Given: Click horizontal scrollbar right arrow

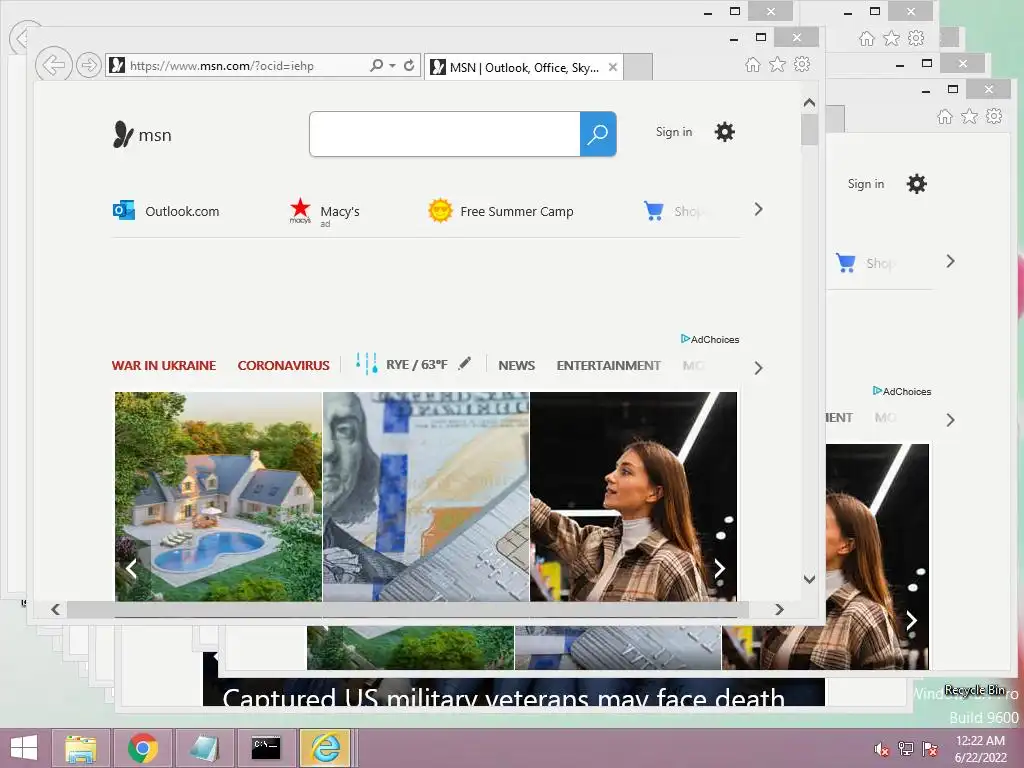Looking at the screenshot, I should tap(779, 609).
